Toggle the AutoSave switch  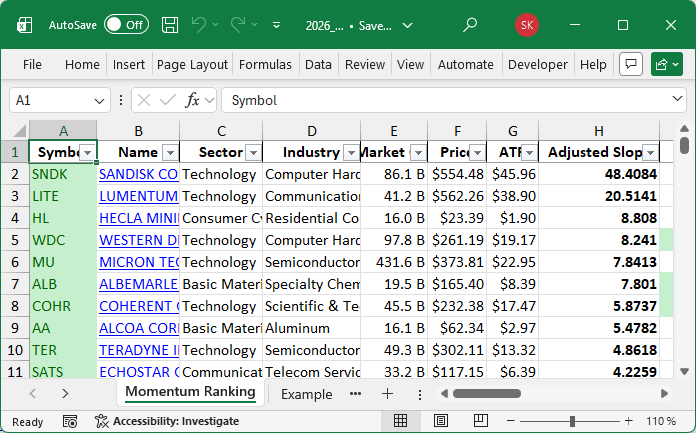pyautogui.click(x=126, y=24)
